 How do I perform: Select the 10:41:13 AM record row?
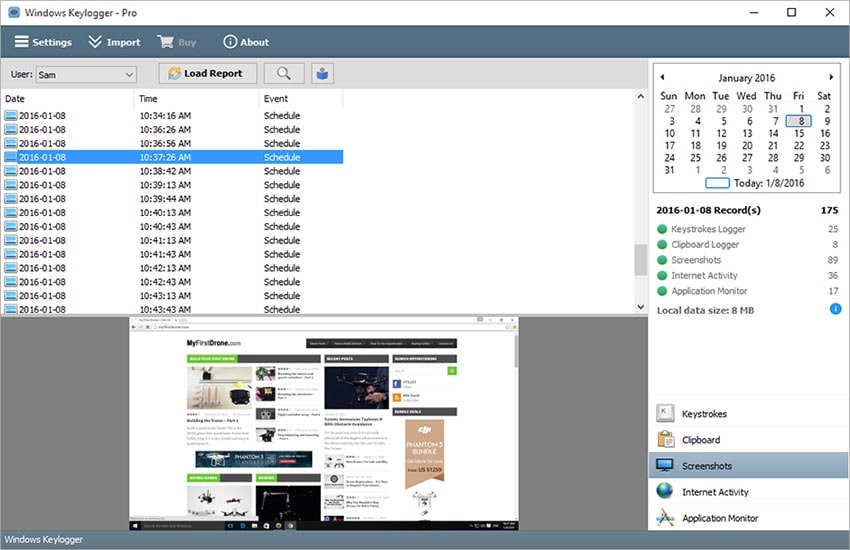click(172, 240)
